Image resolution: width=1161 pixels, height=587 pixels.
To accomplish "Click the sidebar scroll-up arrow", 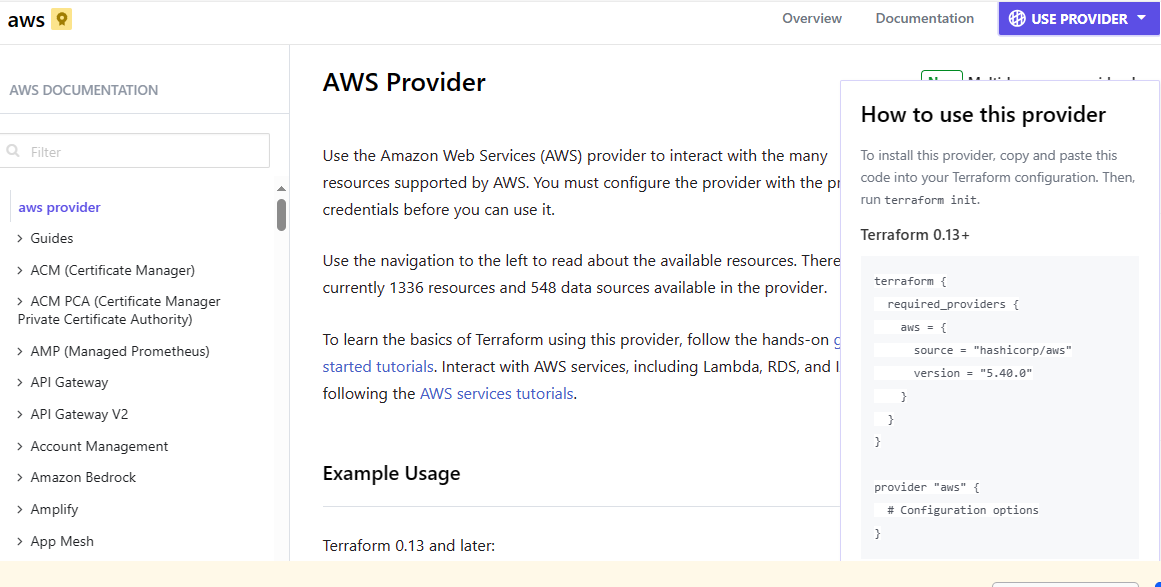I will (x=281, y=189).
